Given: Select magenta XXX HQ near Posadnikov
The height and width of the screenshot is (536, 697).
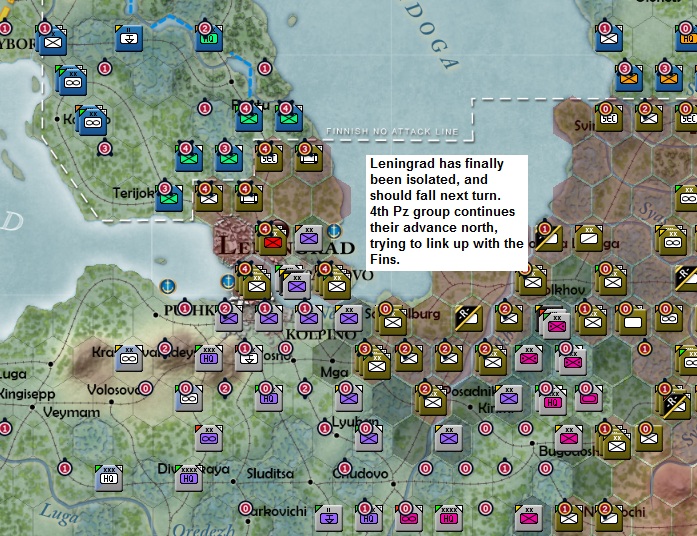Looking at the screenshot, I should [551, 400].
